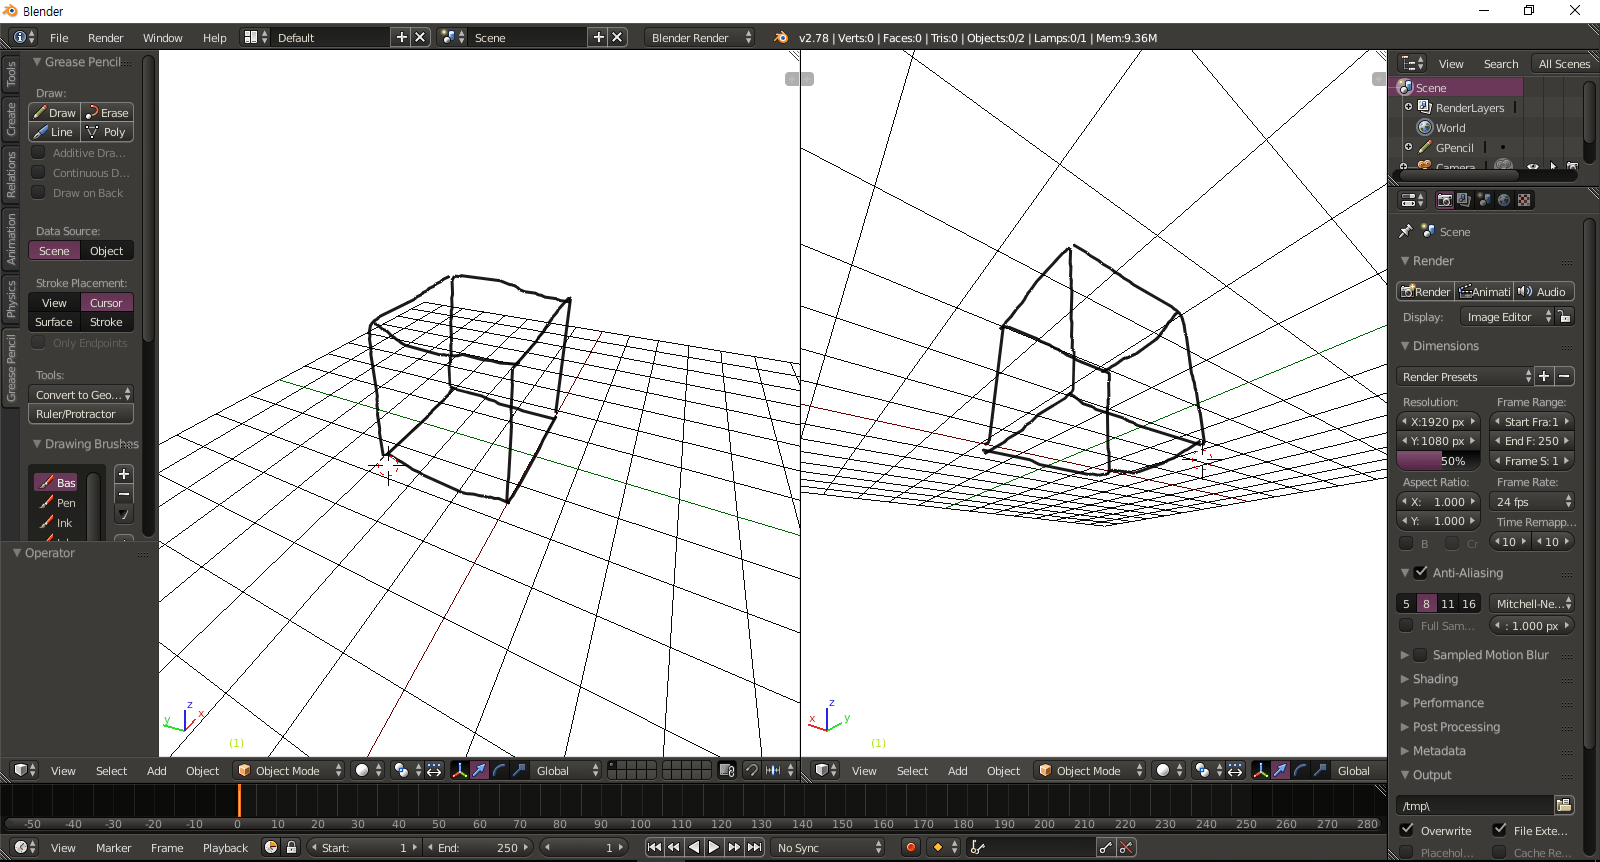Select rotate manipulator in left viewport header

500,770
